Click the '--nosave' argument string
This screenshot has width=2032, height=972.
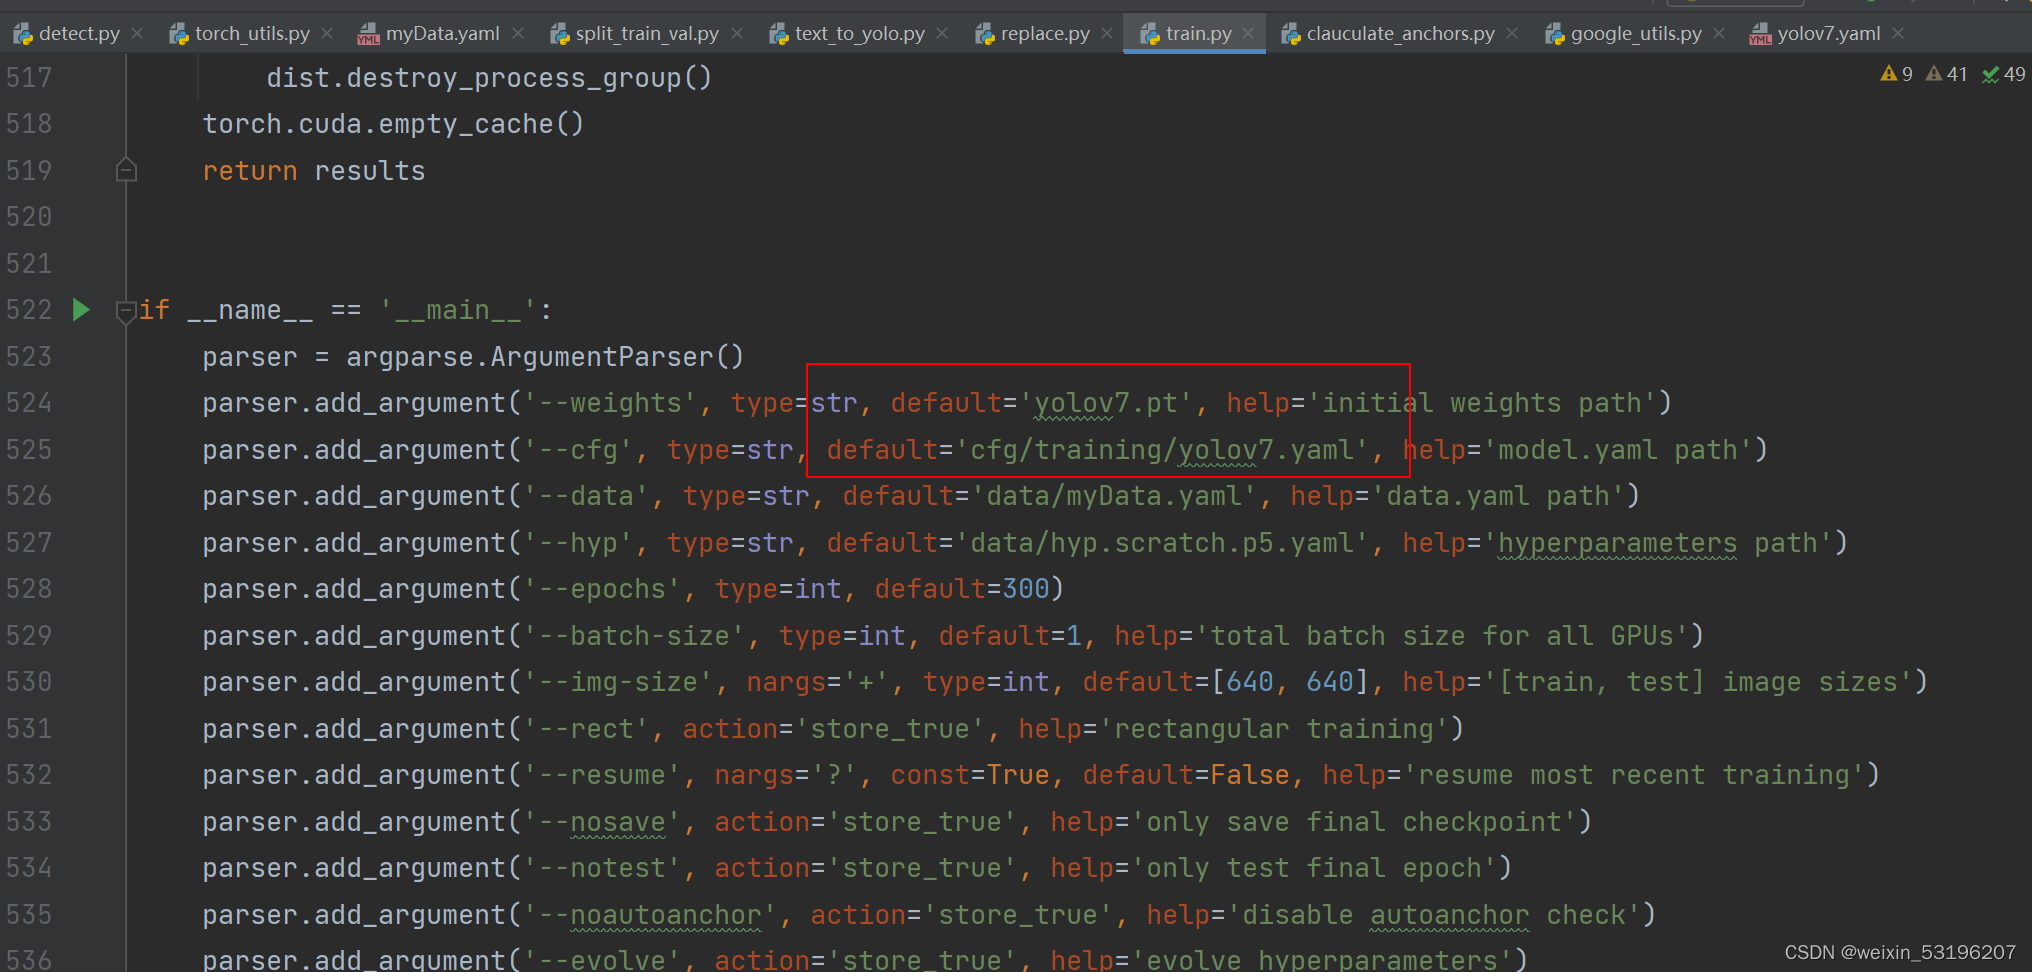tap(602, 822)
